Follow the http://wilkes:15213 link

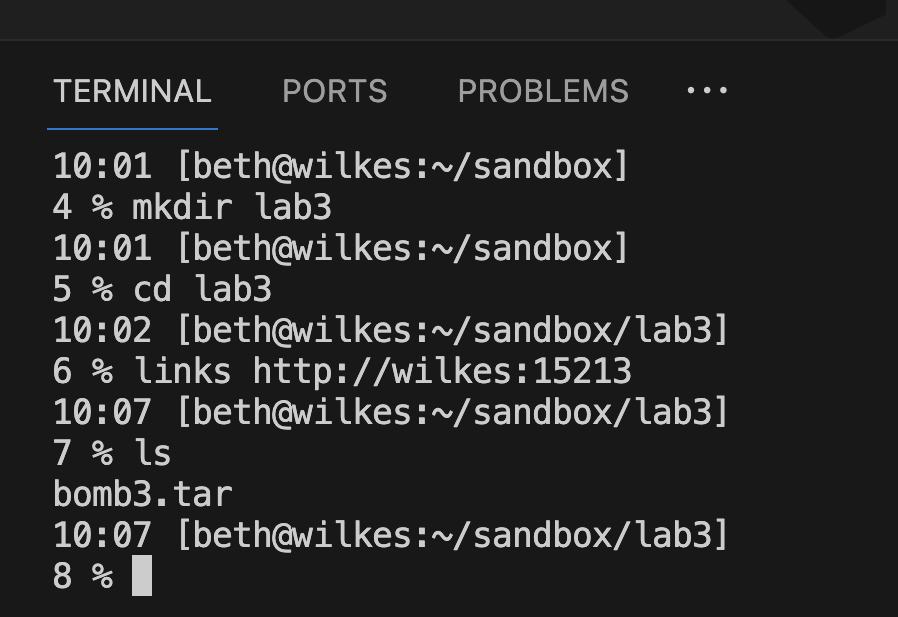pos(442,372)
